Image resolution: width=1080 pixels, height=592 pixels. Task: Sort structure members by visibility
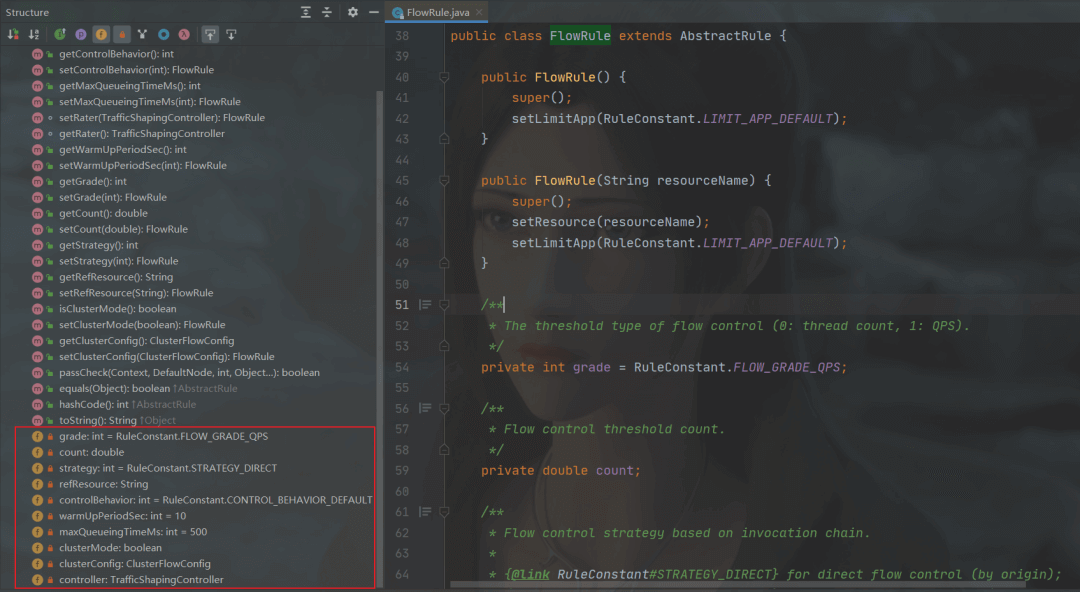pos(12,34)
